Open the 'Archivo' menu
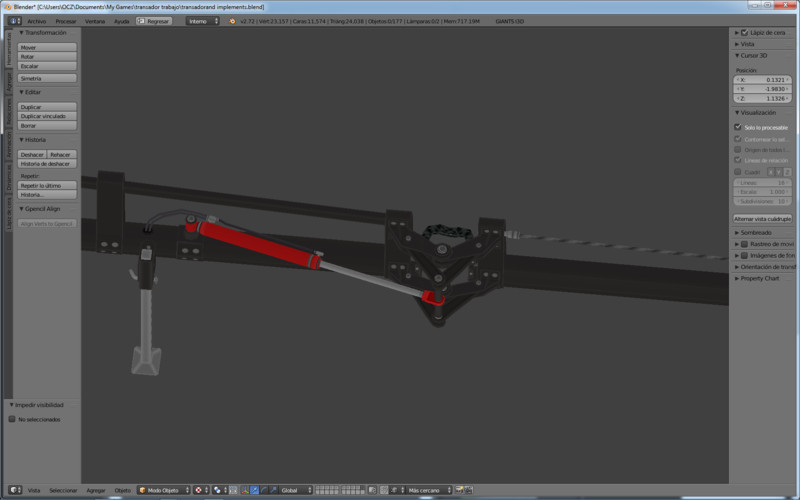Screen dimensions: 800x500 (36, 20)
